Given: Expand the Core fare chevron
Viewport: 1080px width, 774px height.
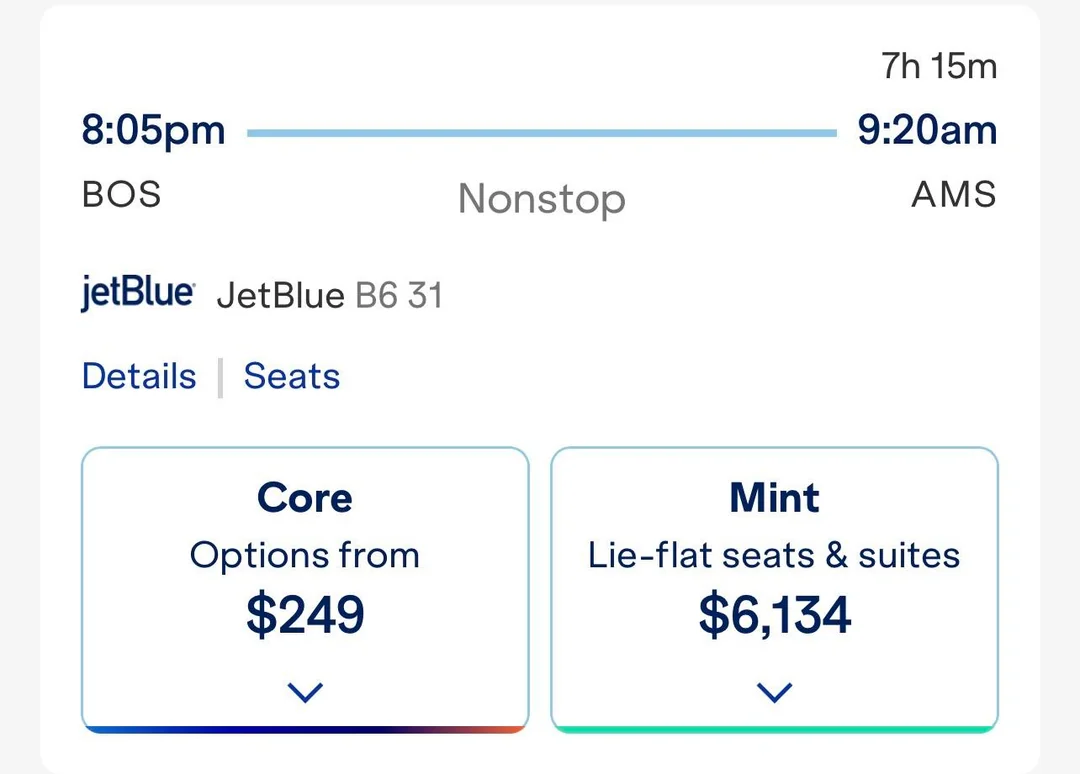Looking at the screenshot, I should 305,692.
